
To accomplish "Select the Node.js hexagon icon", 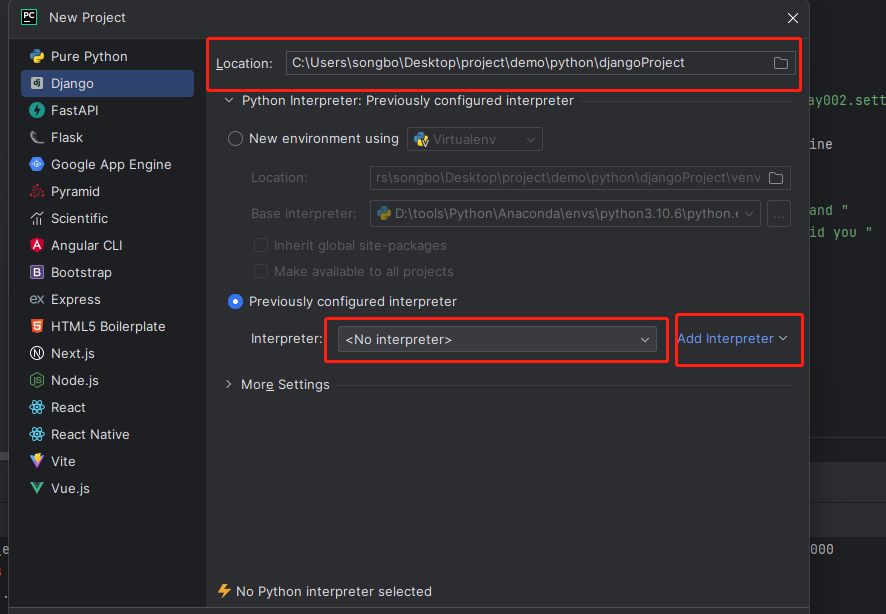I will 37,381.
